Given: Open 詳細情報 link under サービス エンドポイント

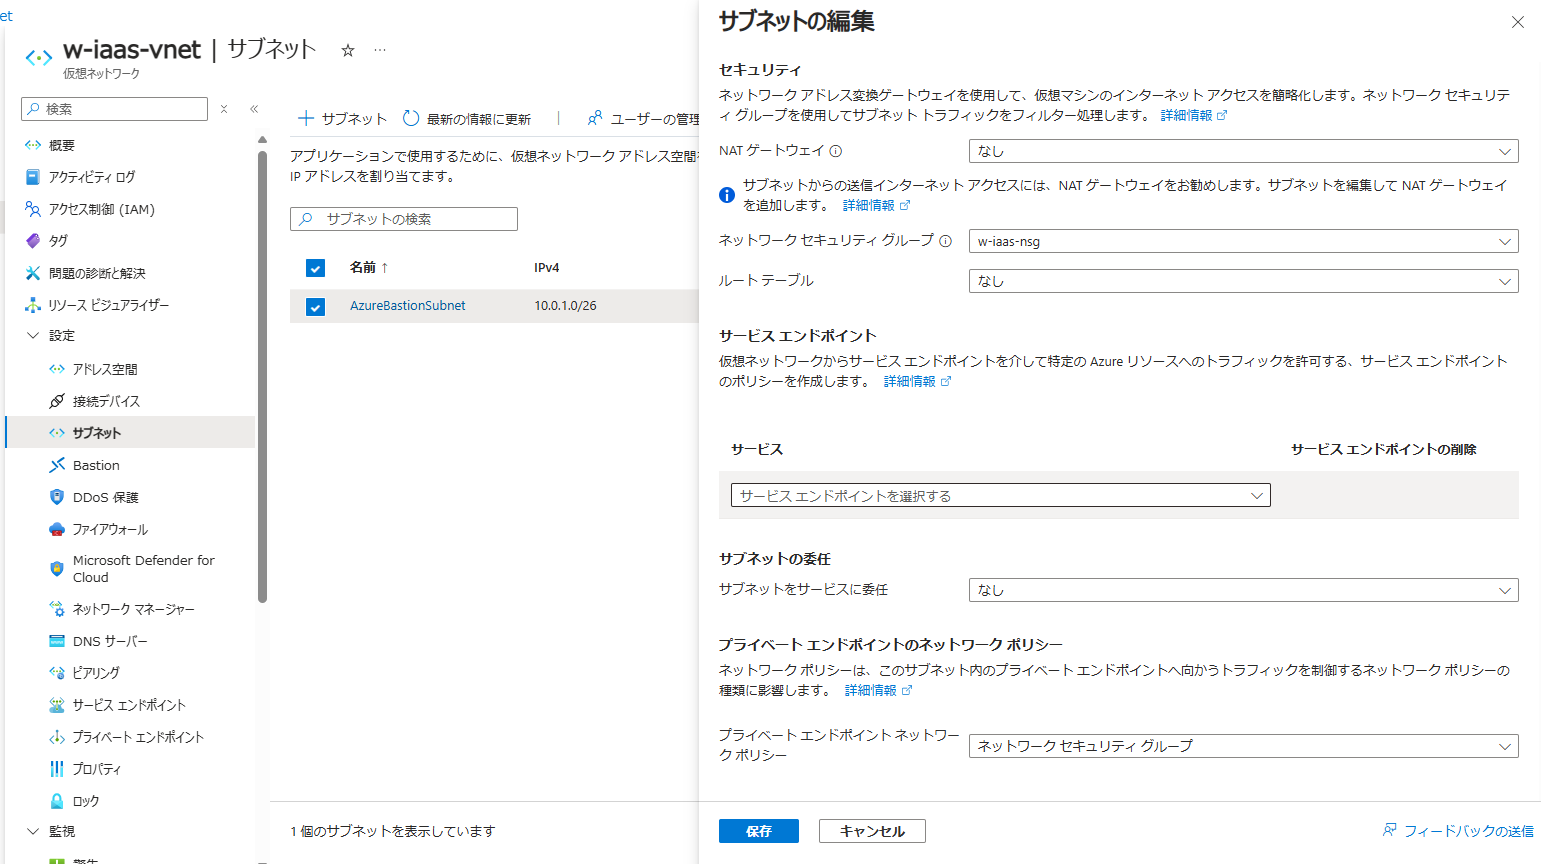Looking at the screenshot, I should click(917, 382).
